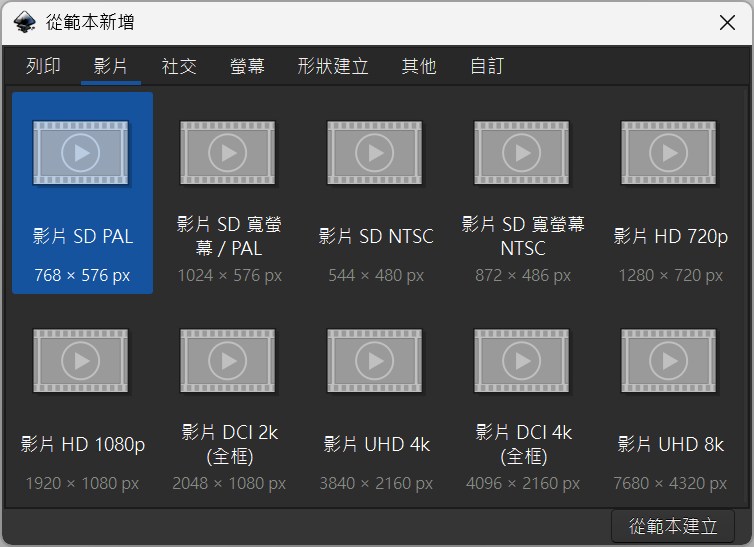This screenshot has width=754, height=547.
Task: Pick the 影片 DCI 2k (全框) icon
Action: pos(228,360)
